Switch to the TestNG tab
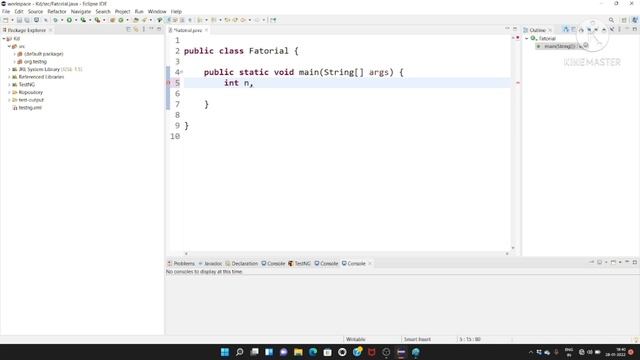The image size is (640, 360). 300,264
